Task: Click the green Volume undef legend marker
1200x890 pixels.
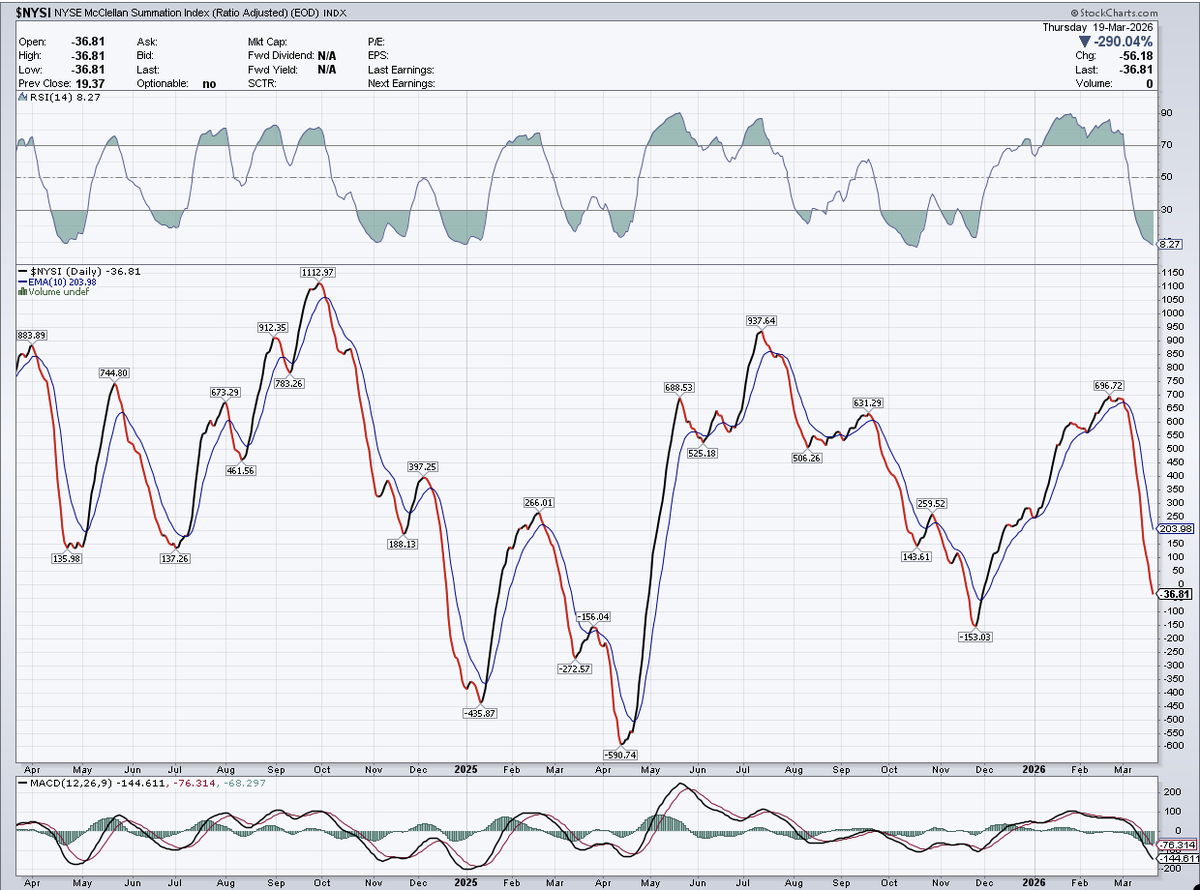Action: click(x=22, y=292)
